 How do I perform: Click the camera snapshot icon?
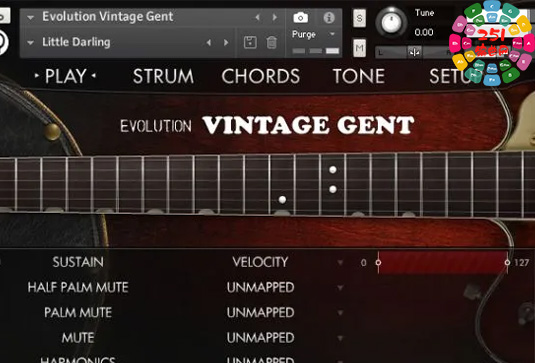pyautogui.click(x=301, y=17)
